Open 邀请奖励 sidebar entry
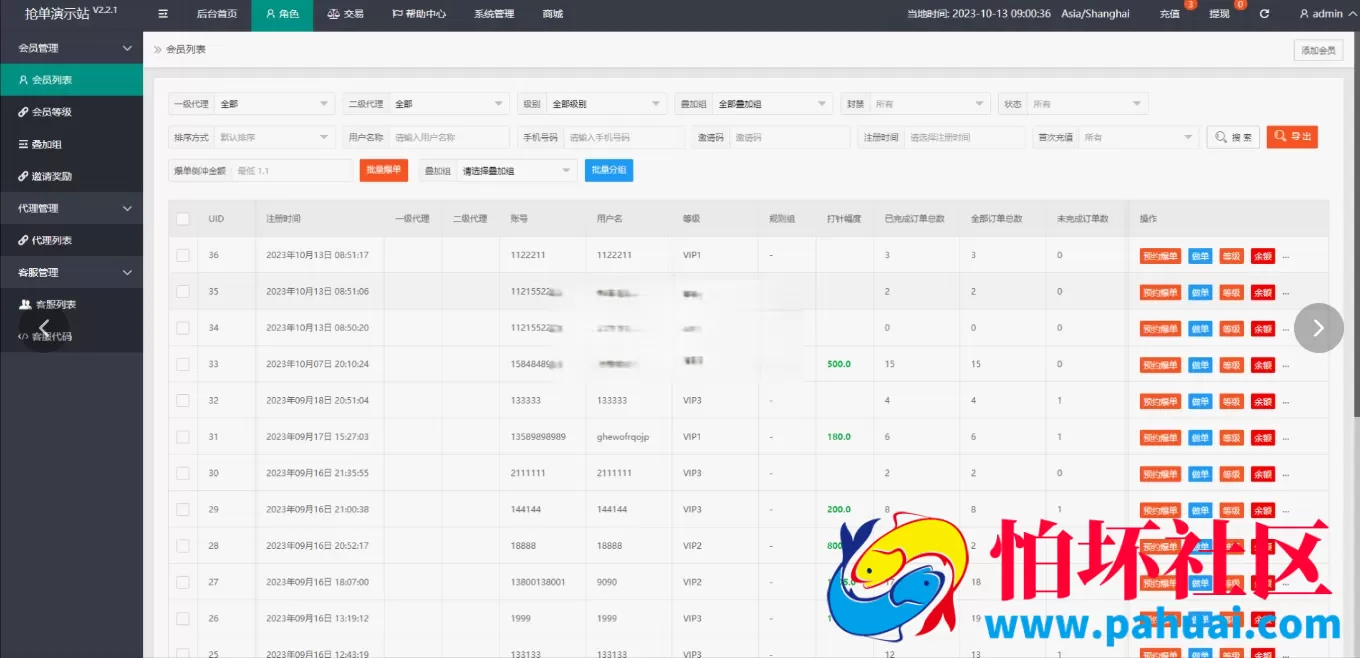Image resolution: width=1360 pixels, height=658 pixels. coord(51,176)
